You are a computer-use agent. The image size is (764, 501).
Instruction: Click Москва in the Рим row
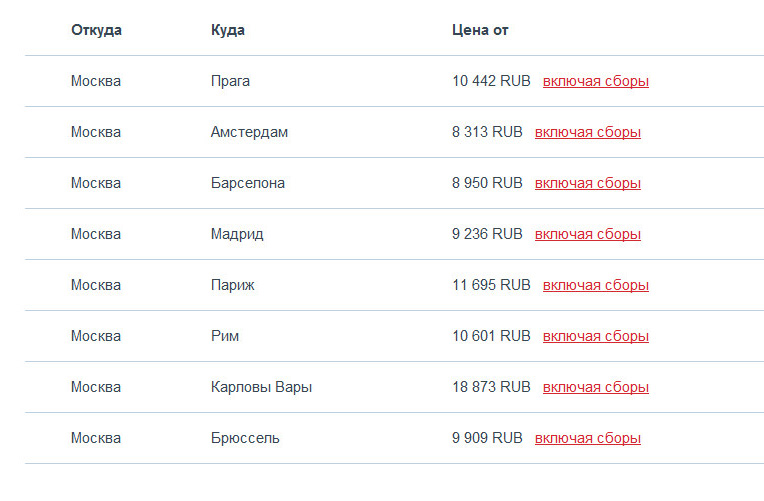96,336
